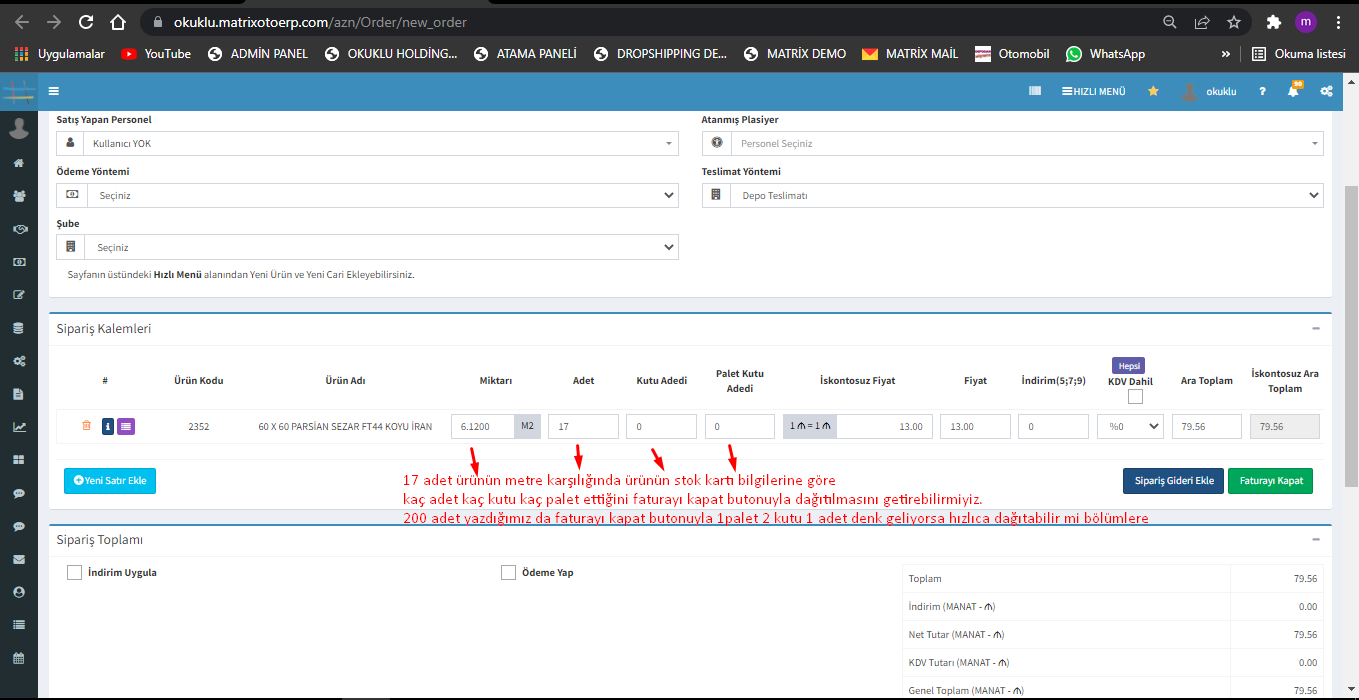Open notifications bell in top bar
The image size is (1359, 700).
click(x=1293, y=91)
